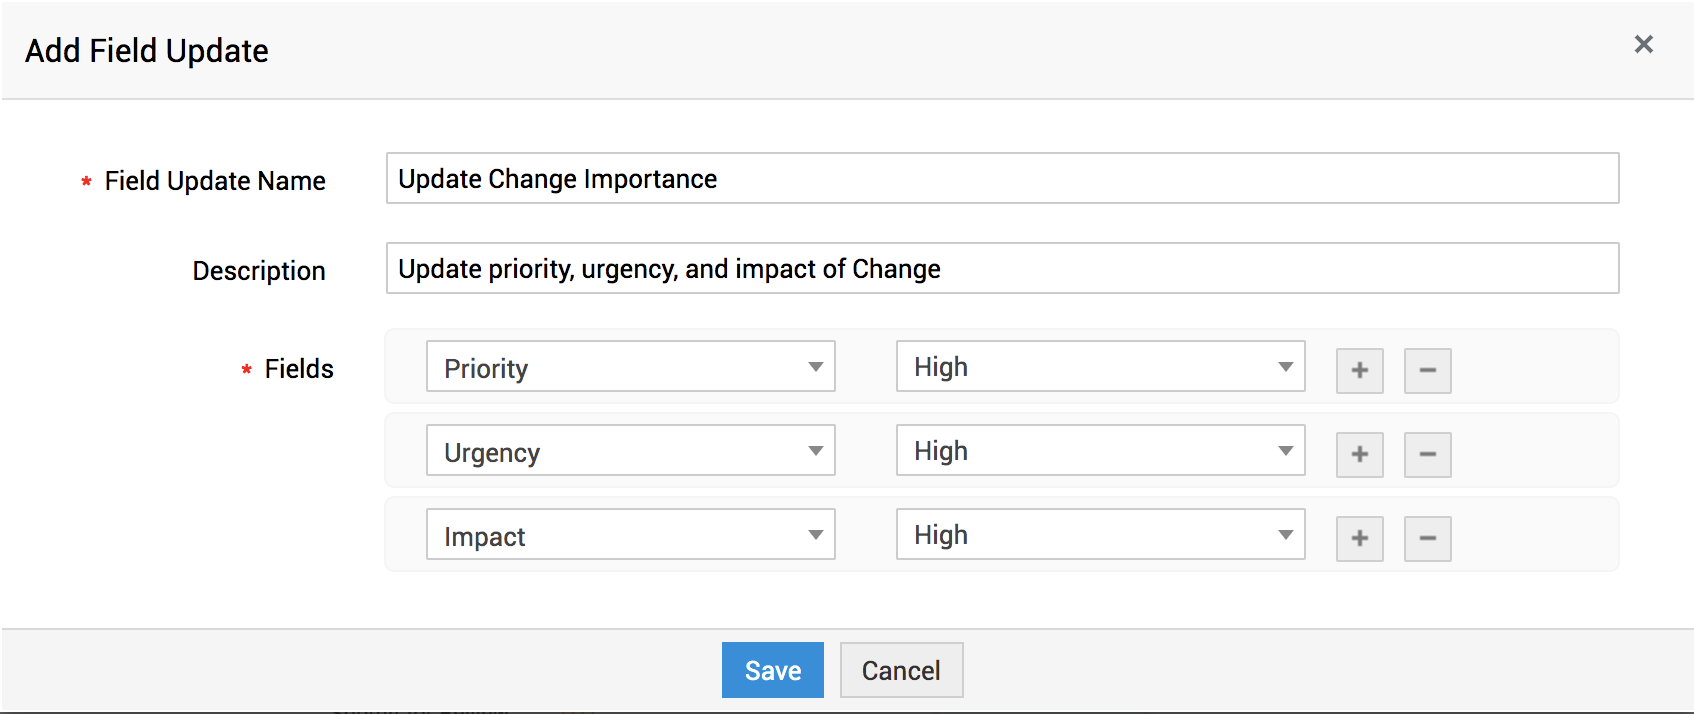Image resolution: width=1694 pixels, height=714 pixels.
Task: Click the plus icon in Priority row
Action: tap(1359, 370)
